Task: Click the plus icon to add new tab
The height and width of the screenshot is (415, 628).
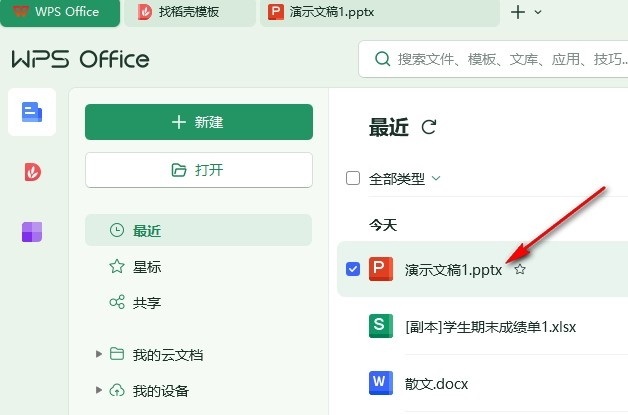Action: [518, 12]
